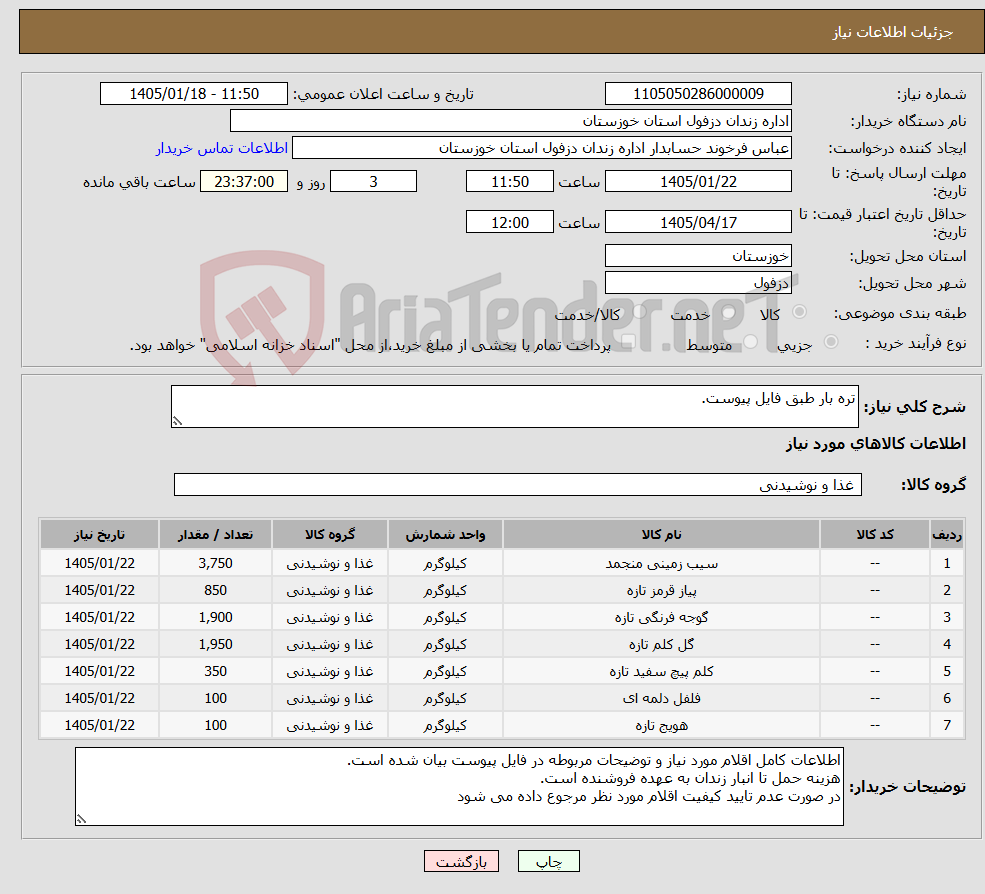Click the buyer notes text area
Viewport: 985px width, 894px height.
(x=459, y=786)
